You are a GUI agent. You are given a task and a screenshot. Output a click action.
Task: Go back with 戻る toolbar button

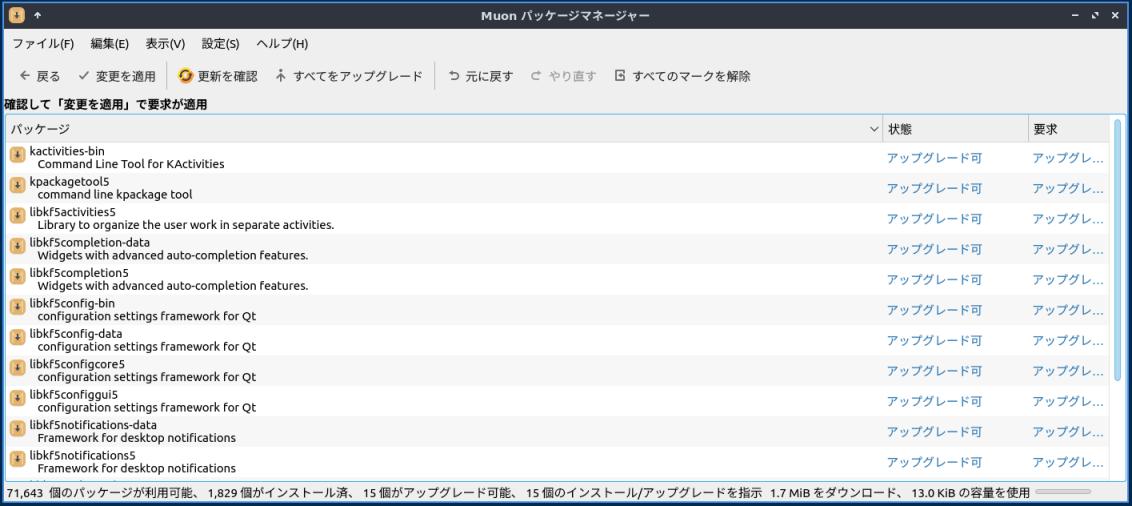point(40,76)
